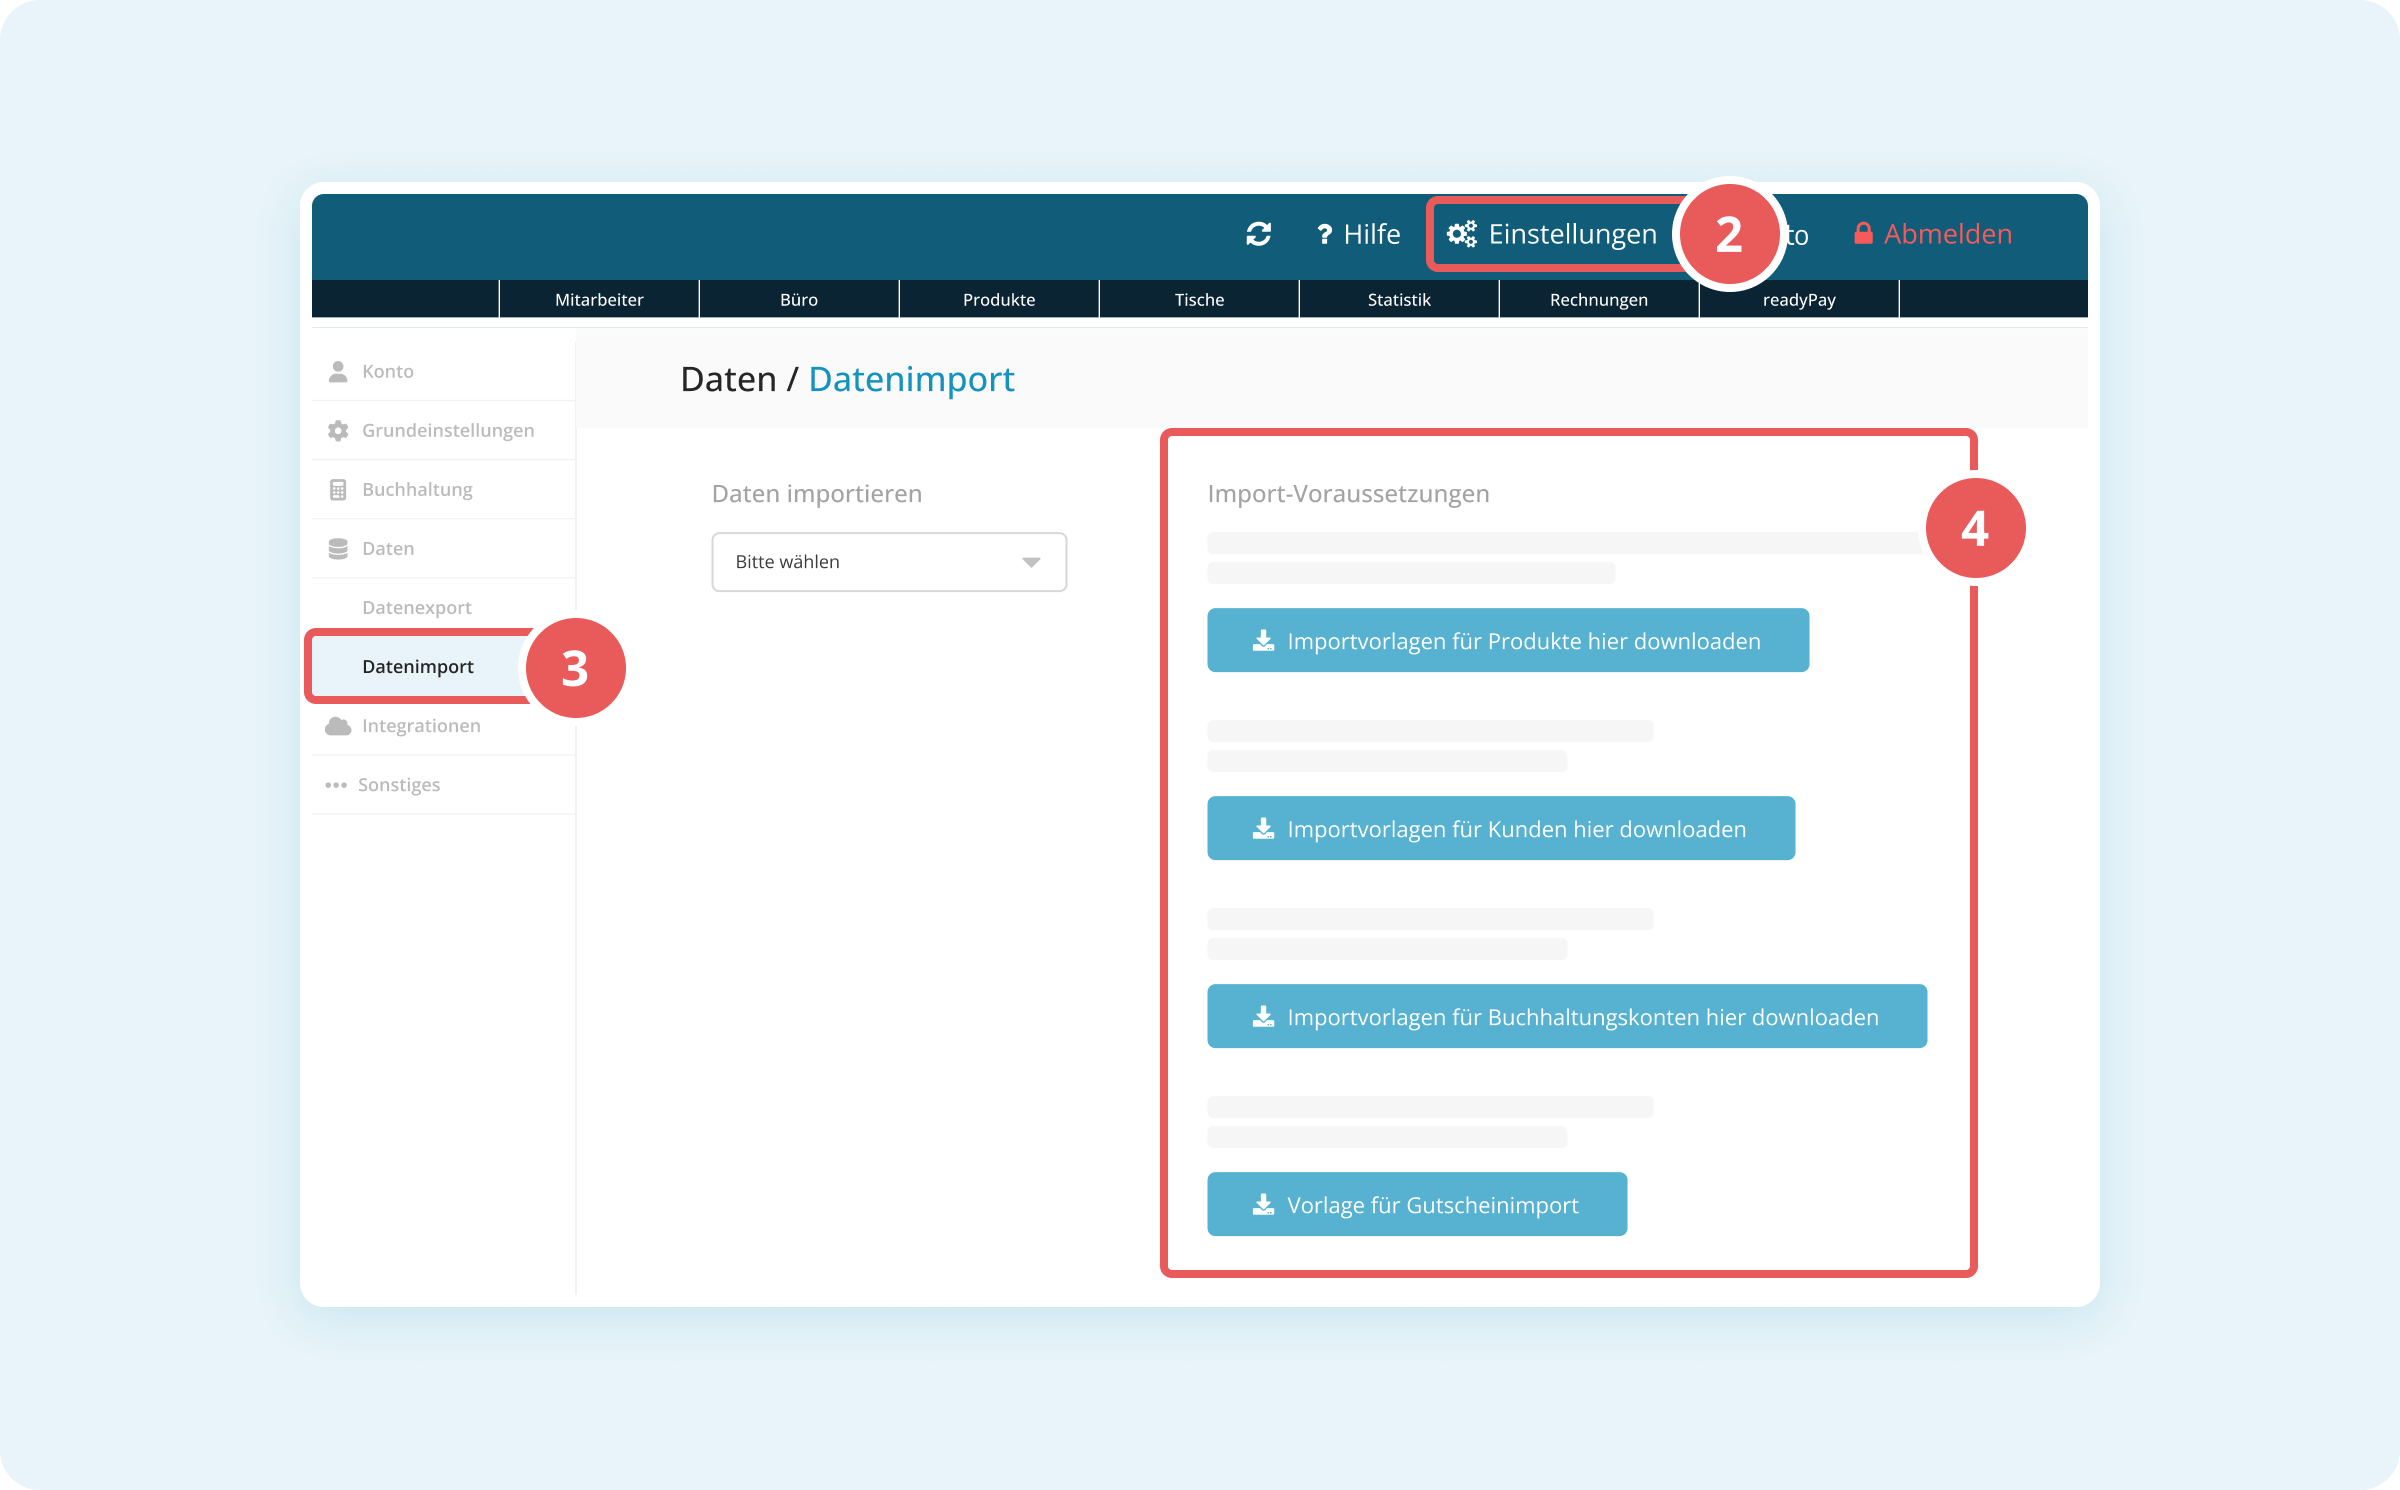This screenshot has height=1490, width=2400.
Task: Select Integrationen in the sidebar
Action: coord(444,726)
